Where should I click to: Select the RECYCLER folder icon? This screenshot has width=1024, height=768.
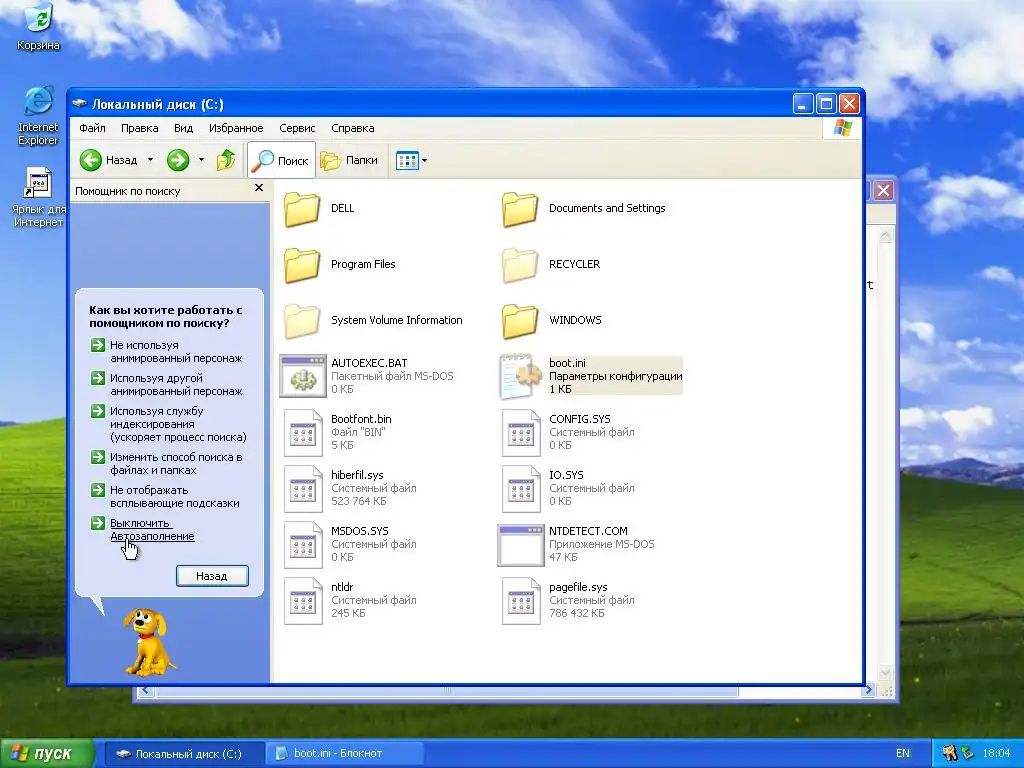tap(520, 264)
